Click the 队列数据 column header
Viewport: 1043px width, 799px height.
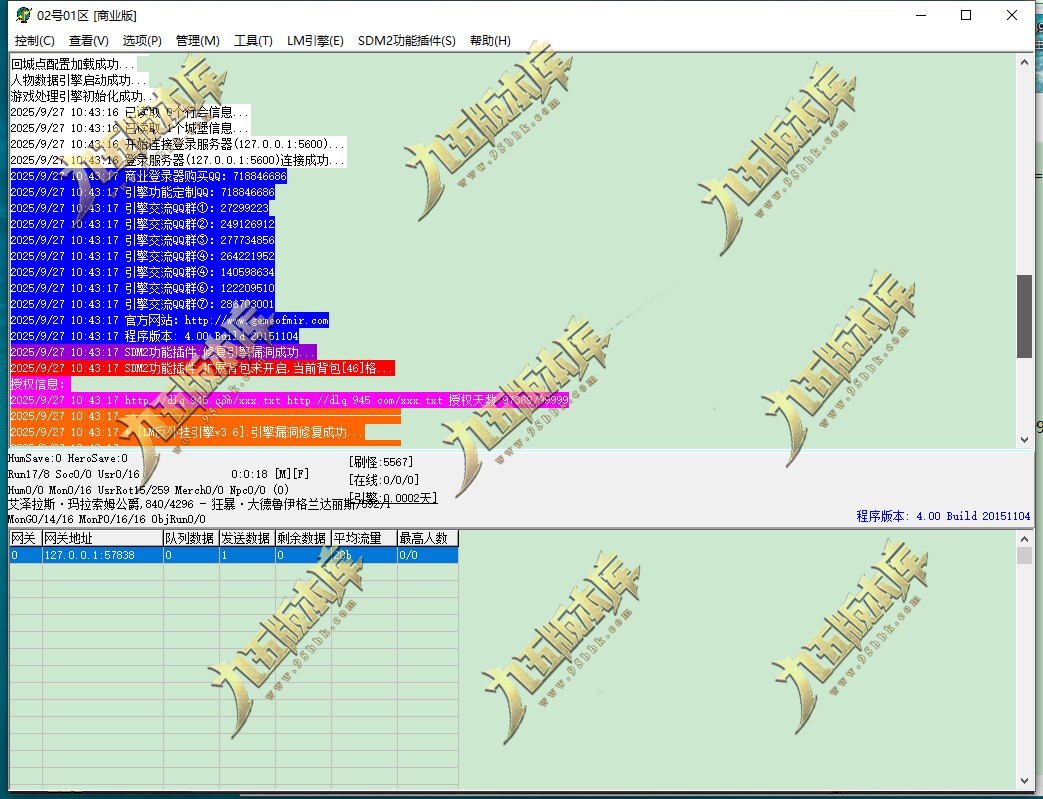(x=191, y=538)
